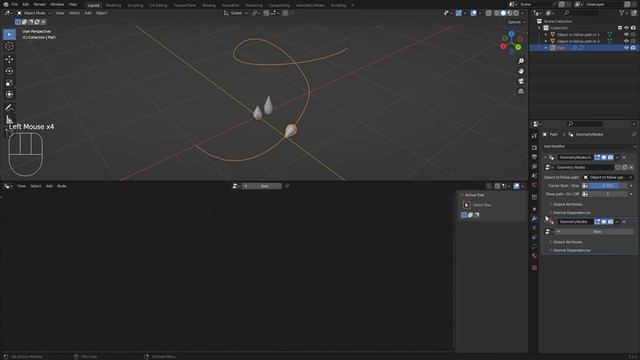The width and height of the screenshot is (640, 360).
Task: Select the Cursor tool
Action: coord(9,47)
